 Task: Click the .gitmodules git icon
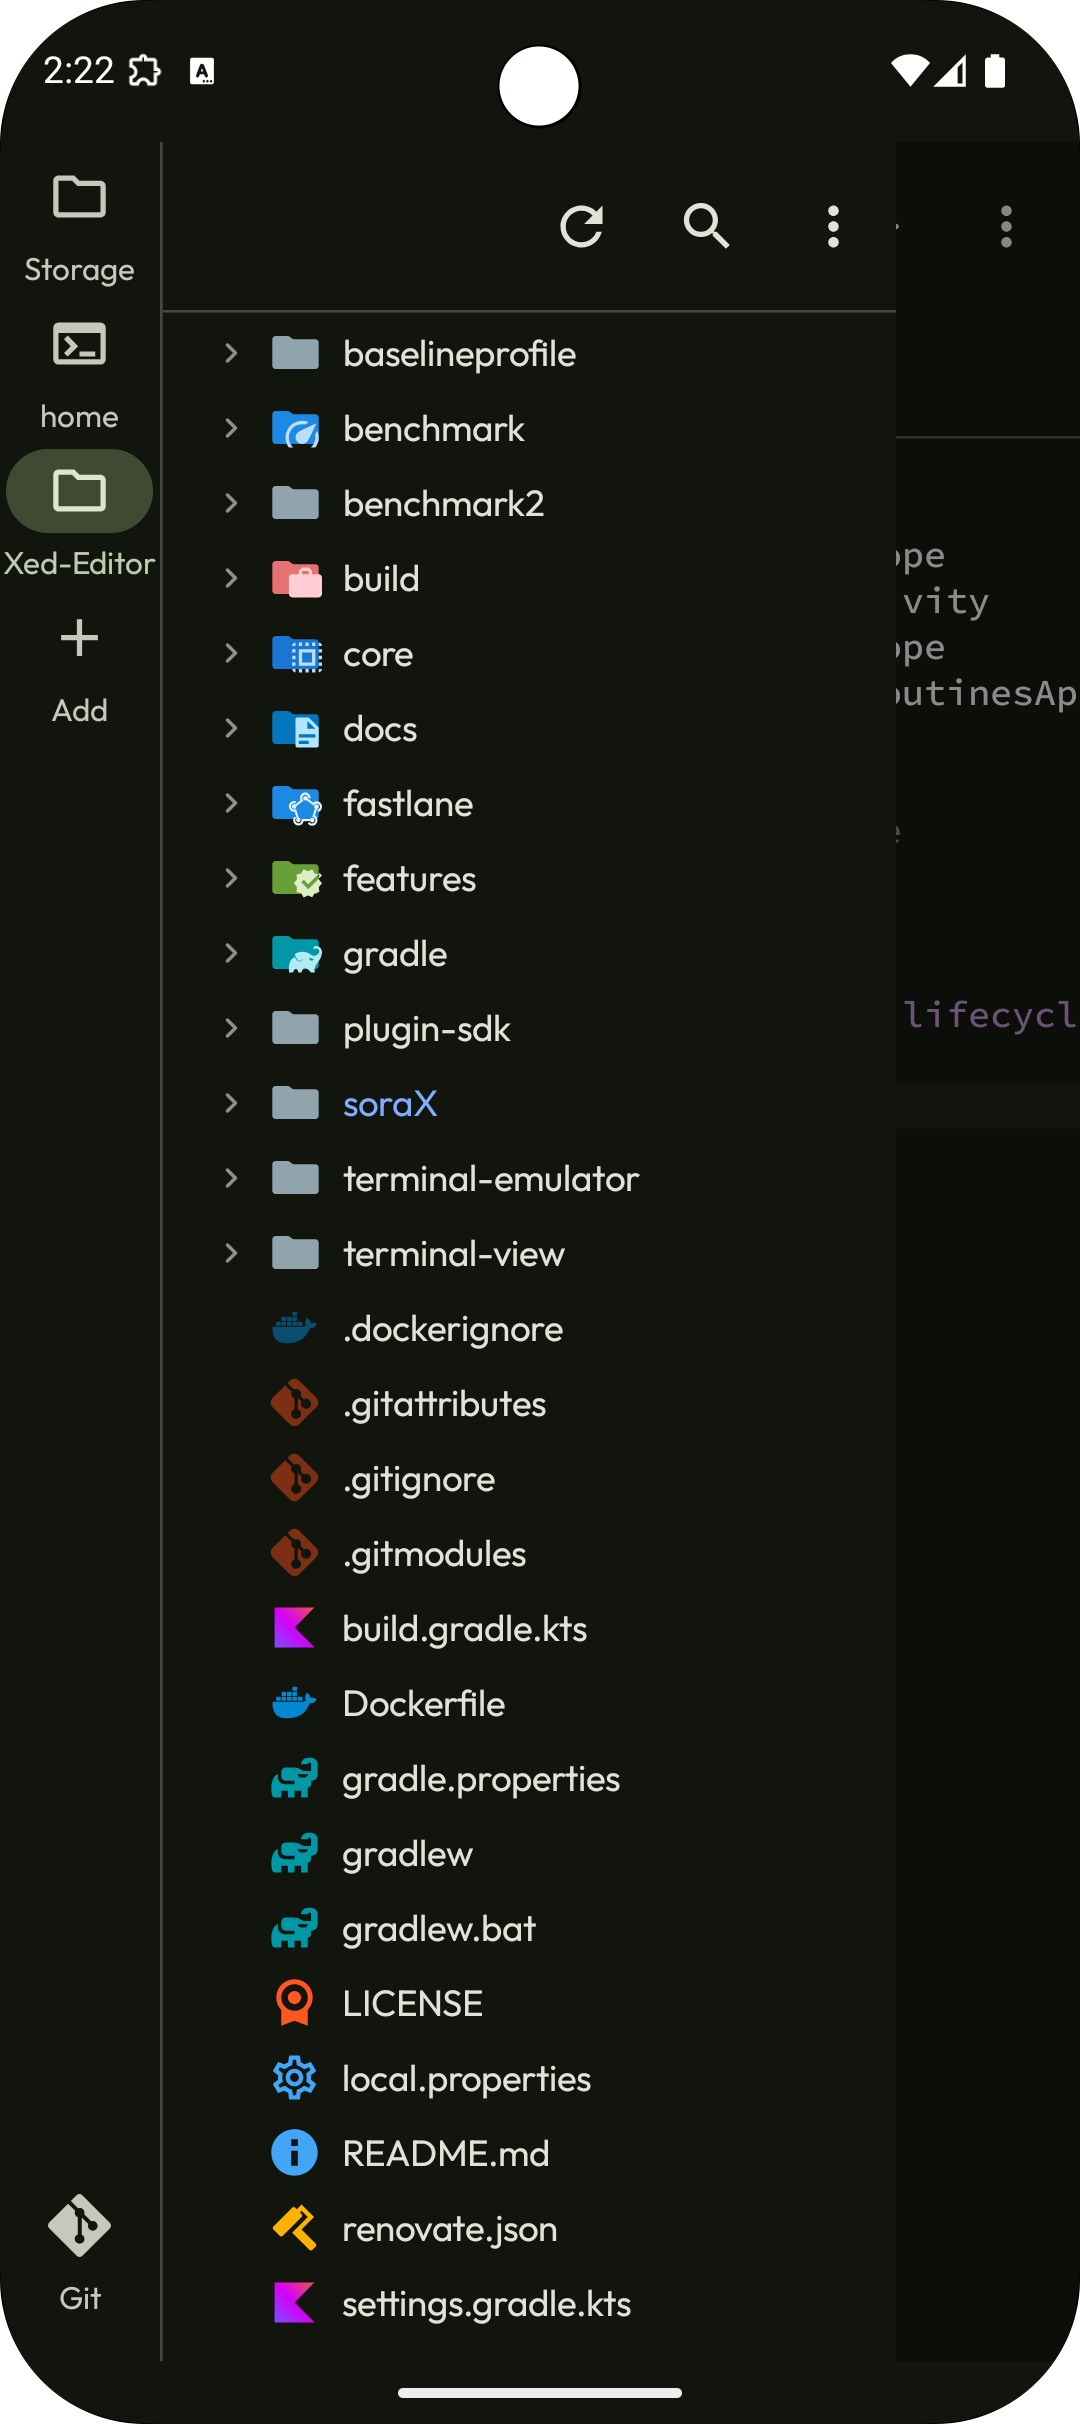click(x=295, y=1554)
